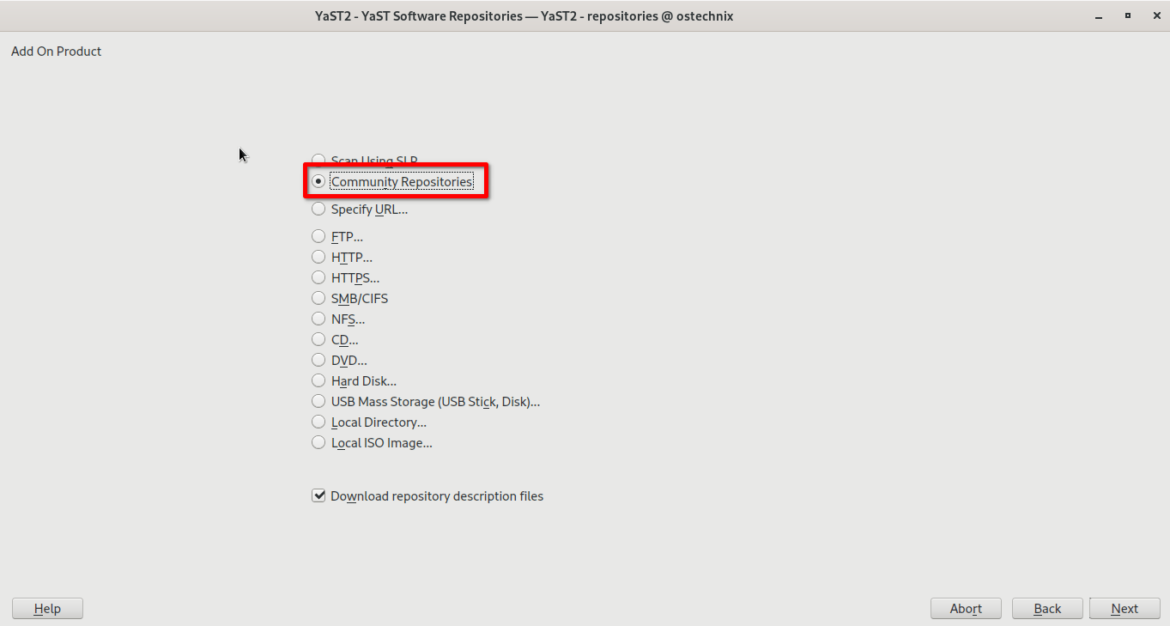Choose the Hard Disk radio option
Viewport: 1170px width, 626px height.
(319, 381)
